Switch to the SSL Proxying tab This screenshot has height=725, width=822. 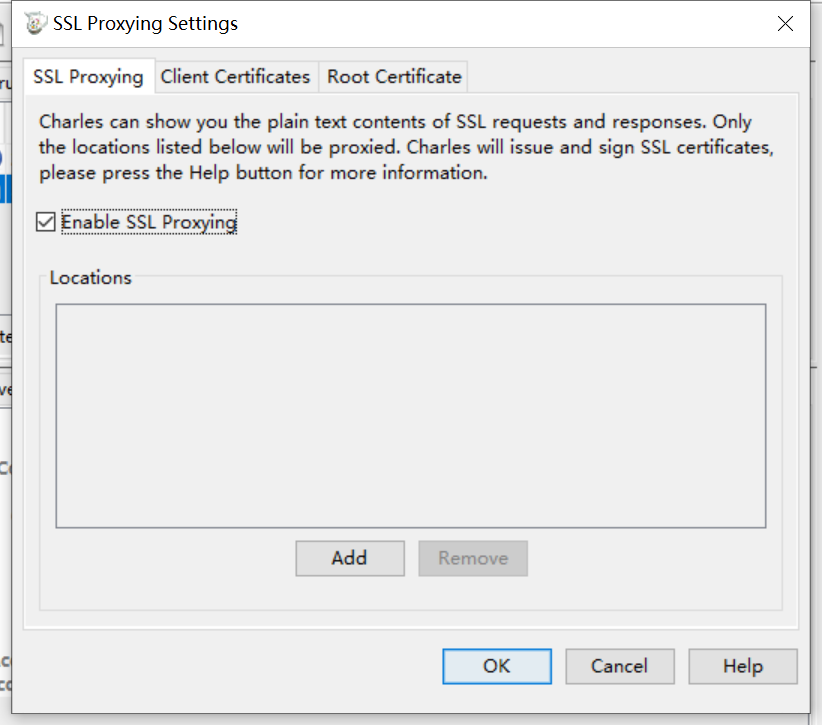tap(89, 77)
